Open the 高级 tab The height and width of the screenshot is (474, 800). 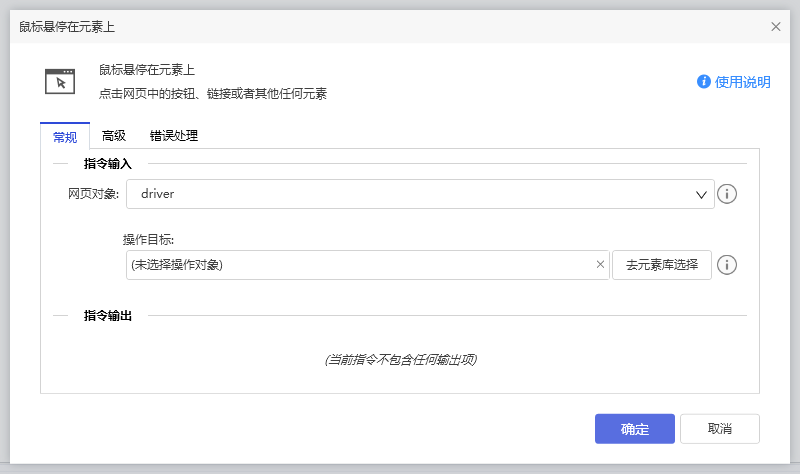tap(114, 136)
